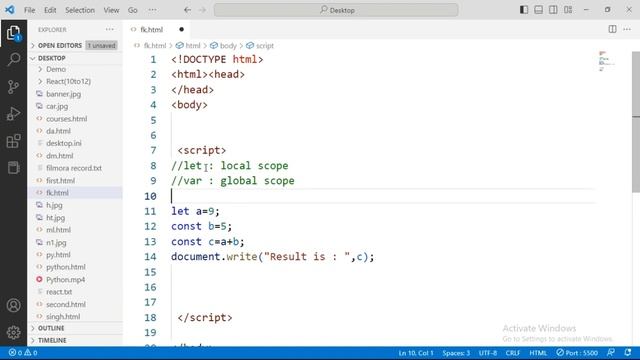The height and width of the screenshot is (360, 640).
Task: Click line number 11 in the gutter
Action: click(150, 211)
